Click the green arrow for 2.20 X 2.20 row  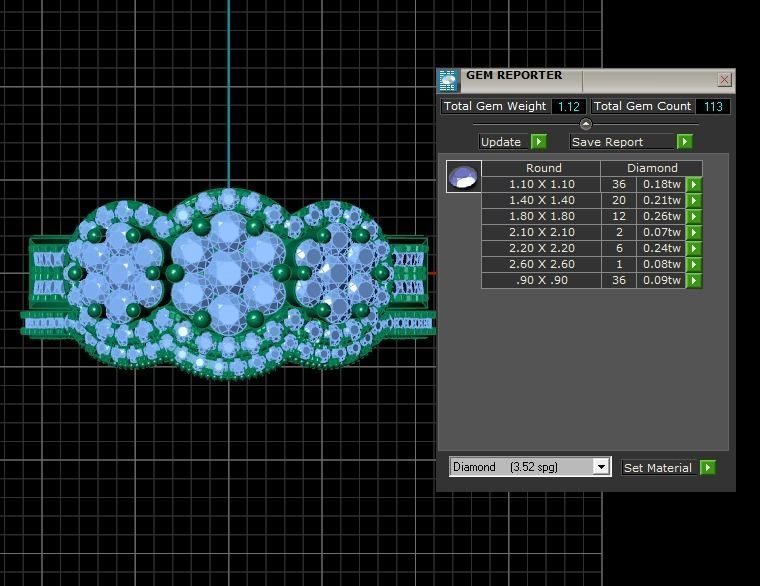694,248
